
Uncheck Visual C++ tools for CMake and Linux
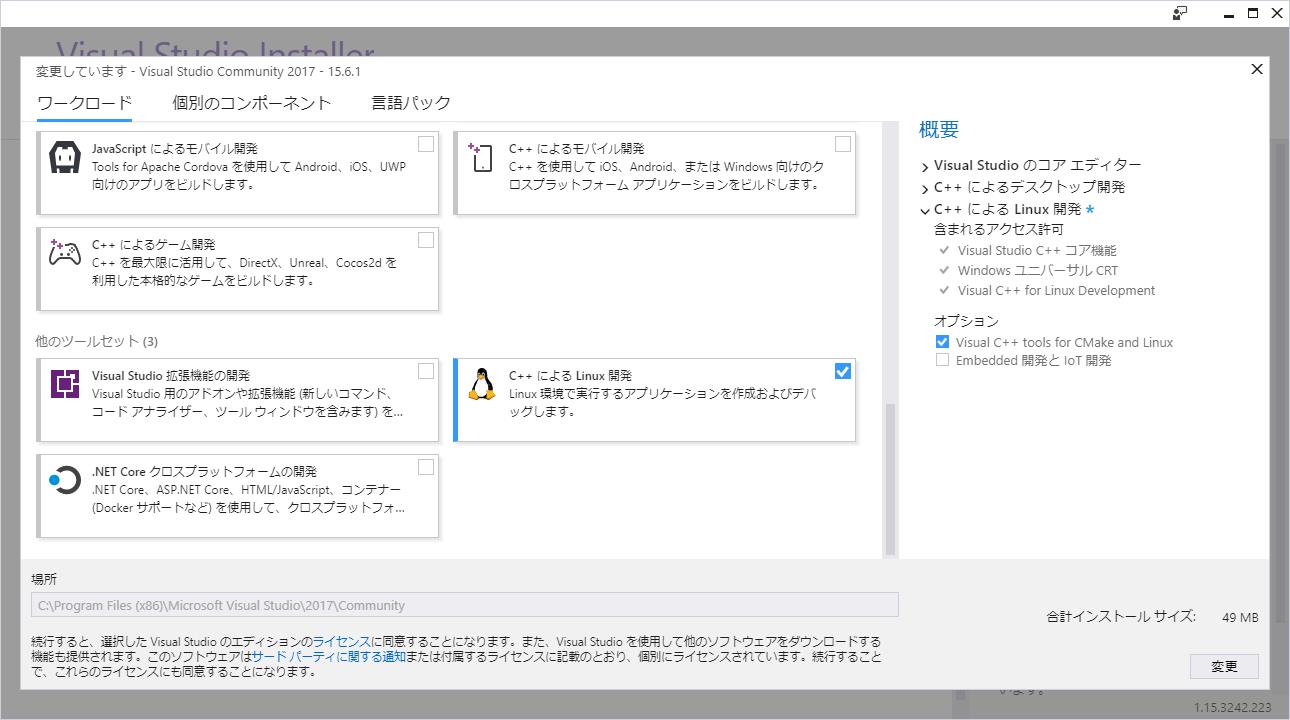942,342
